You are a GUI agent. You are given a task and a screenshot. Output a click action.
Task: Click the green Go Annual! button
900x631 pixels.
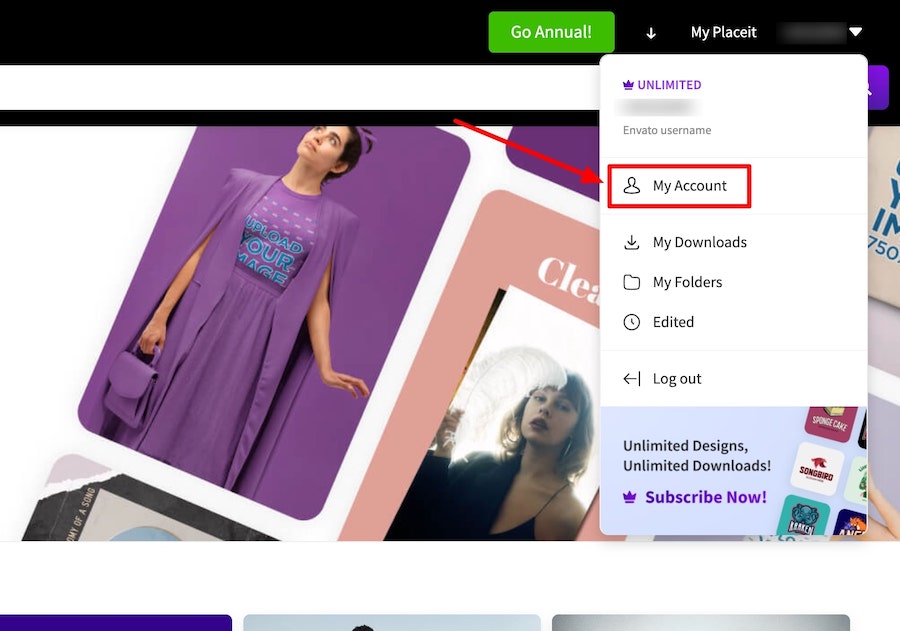click(x=551, y=32)
